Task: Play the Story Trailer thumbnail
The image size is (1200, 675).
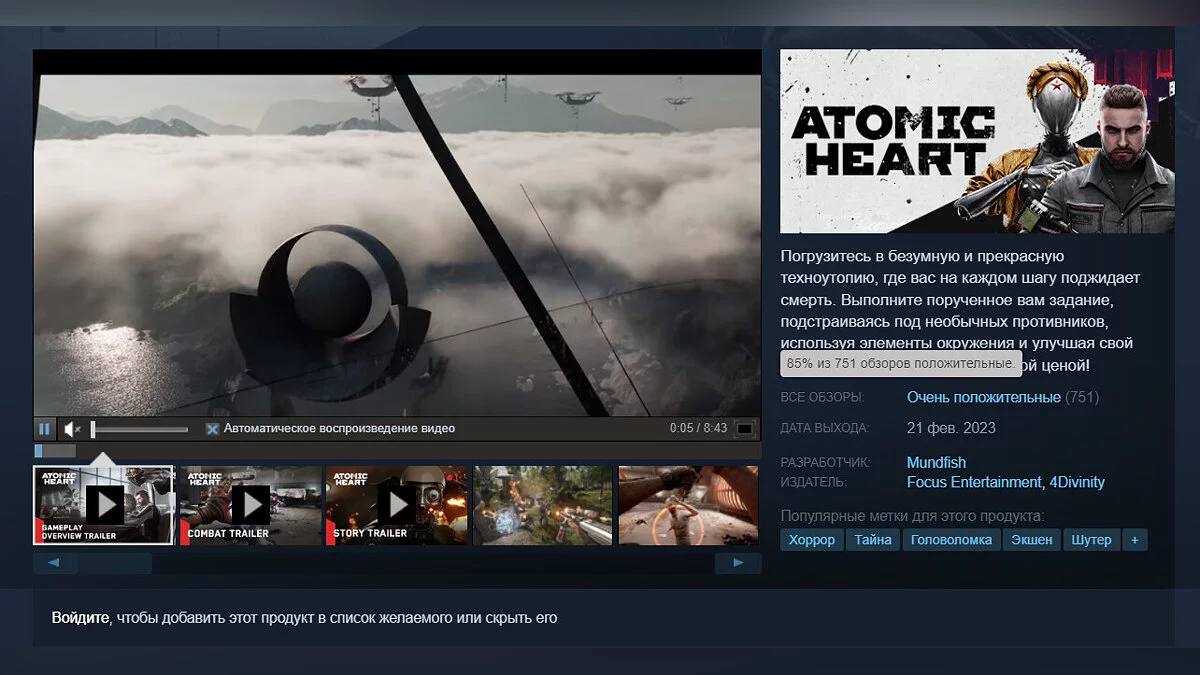Action: (397, 505)
